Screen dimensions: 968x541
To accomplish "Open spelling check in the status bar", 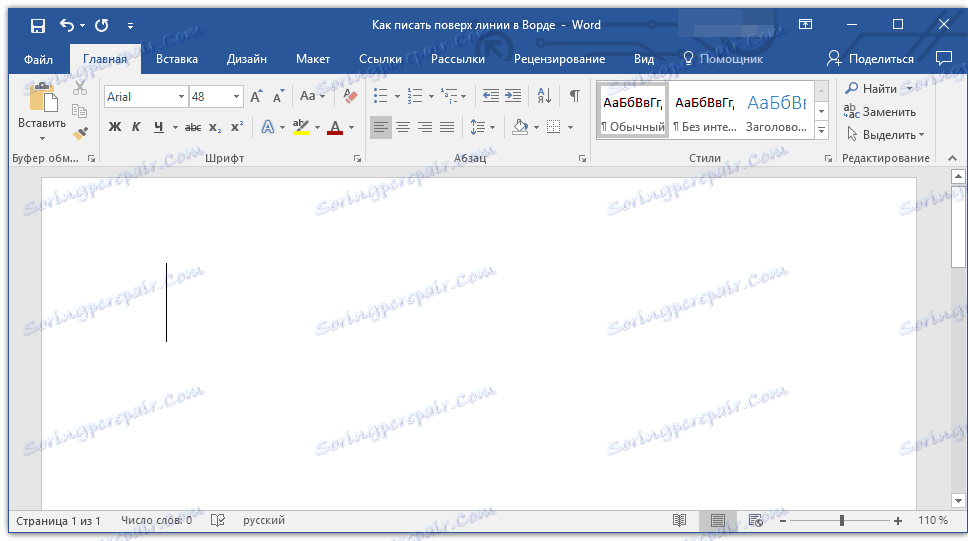I will 218,521.
